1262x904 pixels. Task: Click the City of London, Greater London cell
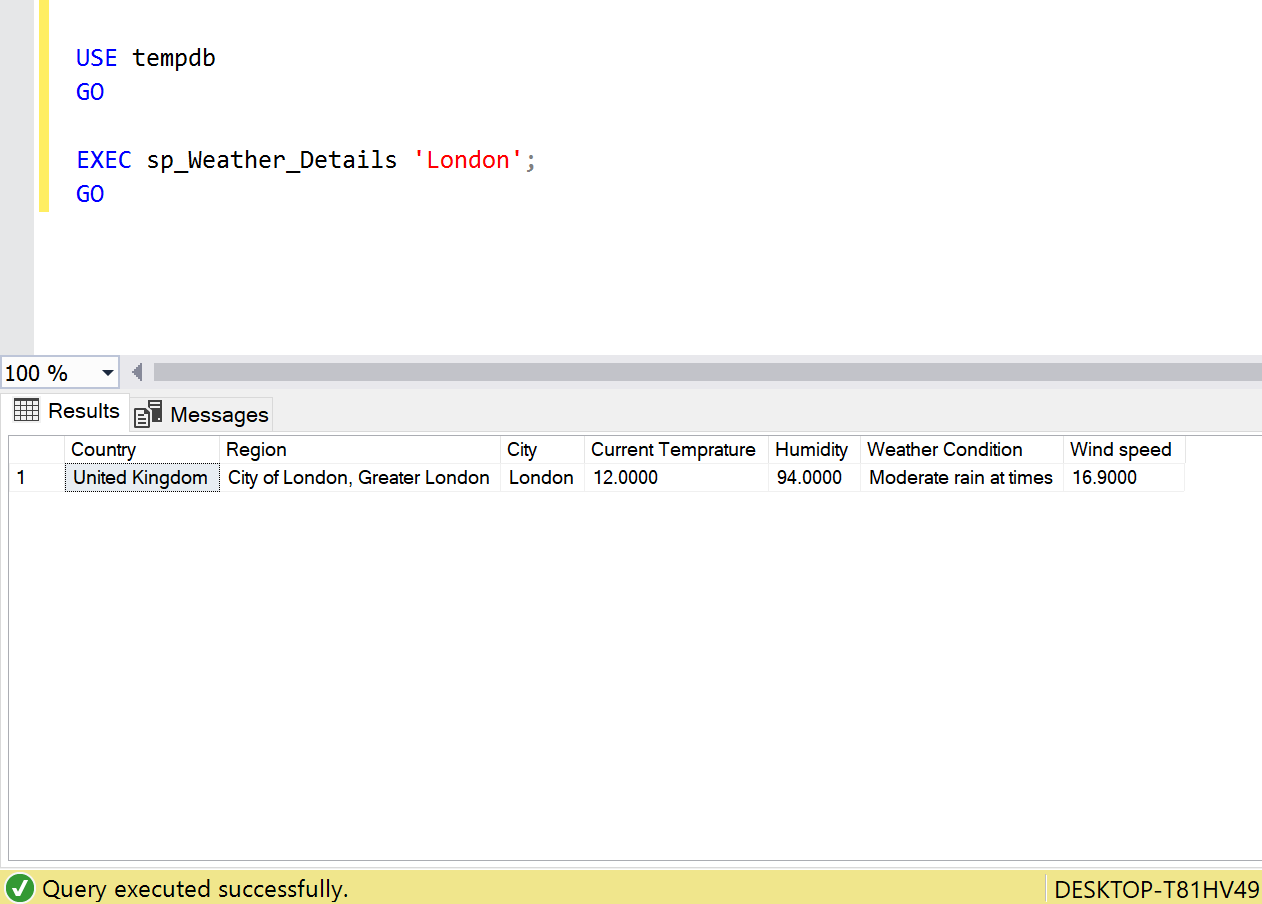click(x=359, y=478)
